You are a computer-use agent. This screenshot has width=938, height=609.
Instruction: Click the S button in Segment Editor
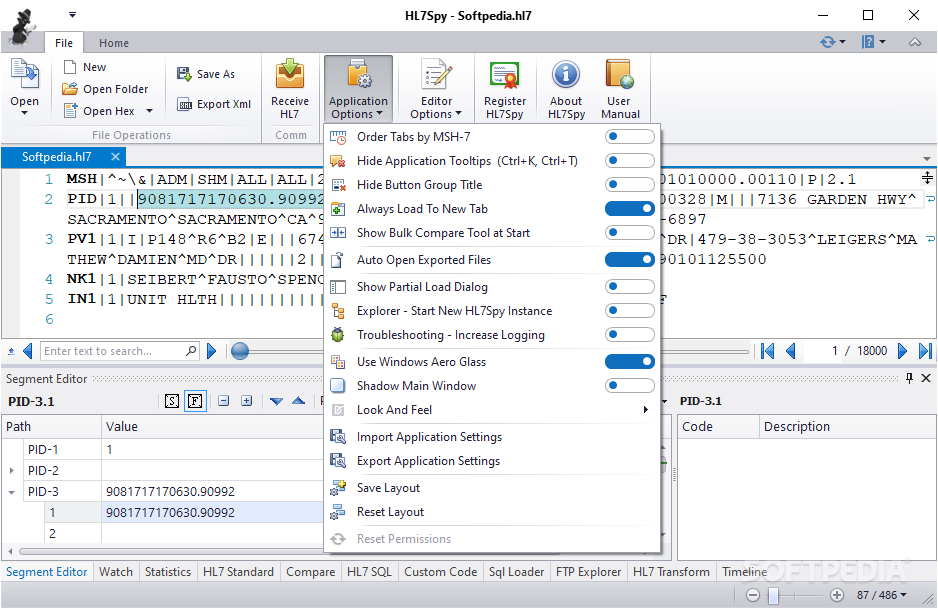172,401
